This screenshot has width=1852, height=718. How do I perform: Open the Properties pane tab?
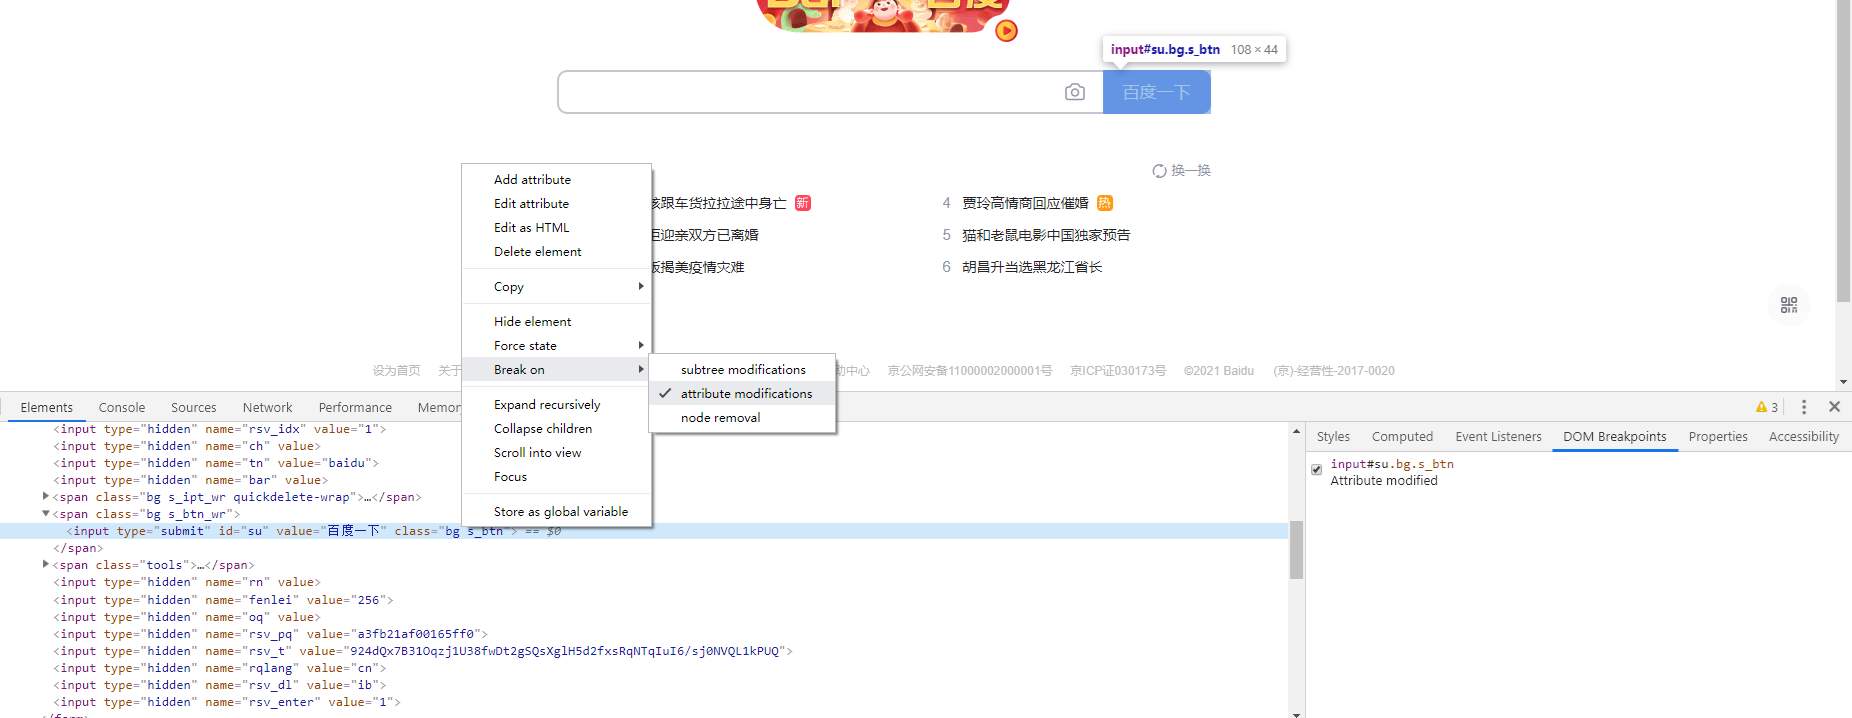[x=1718, y=437]
